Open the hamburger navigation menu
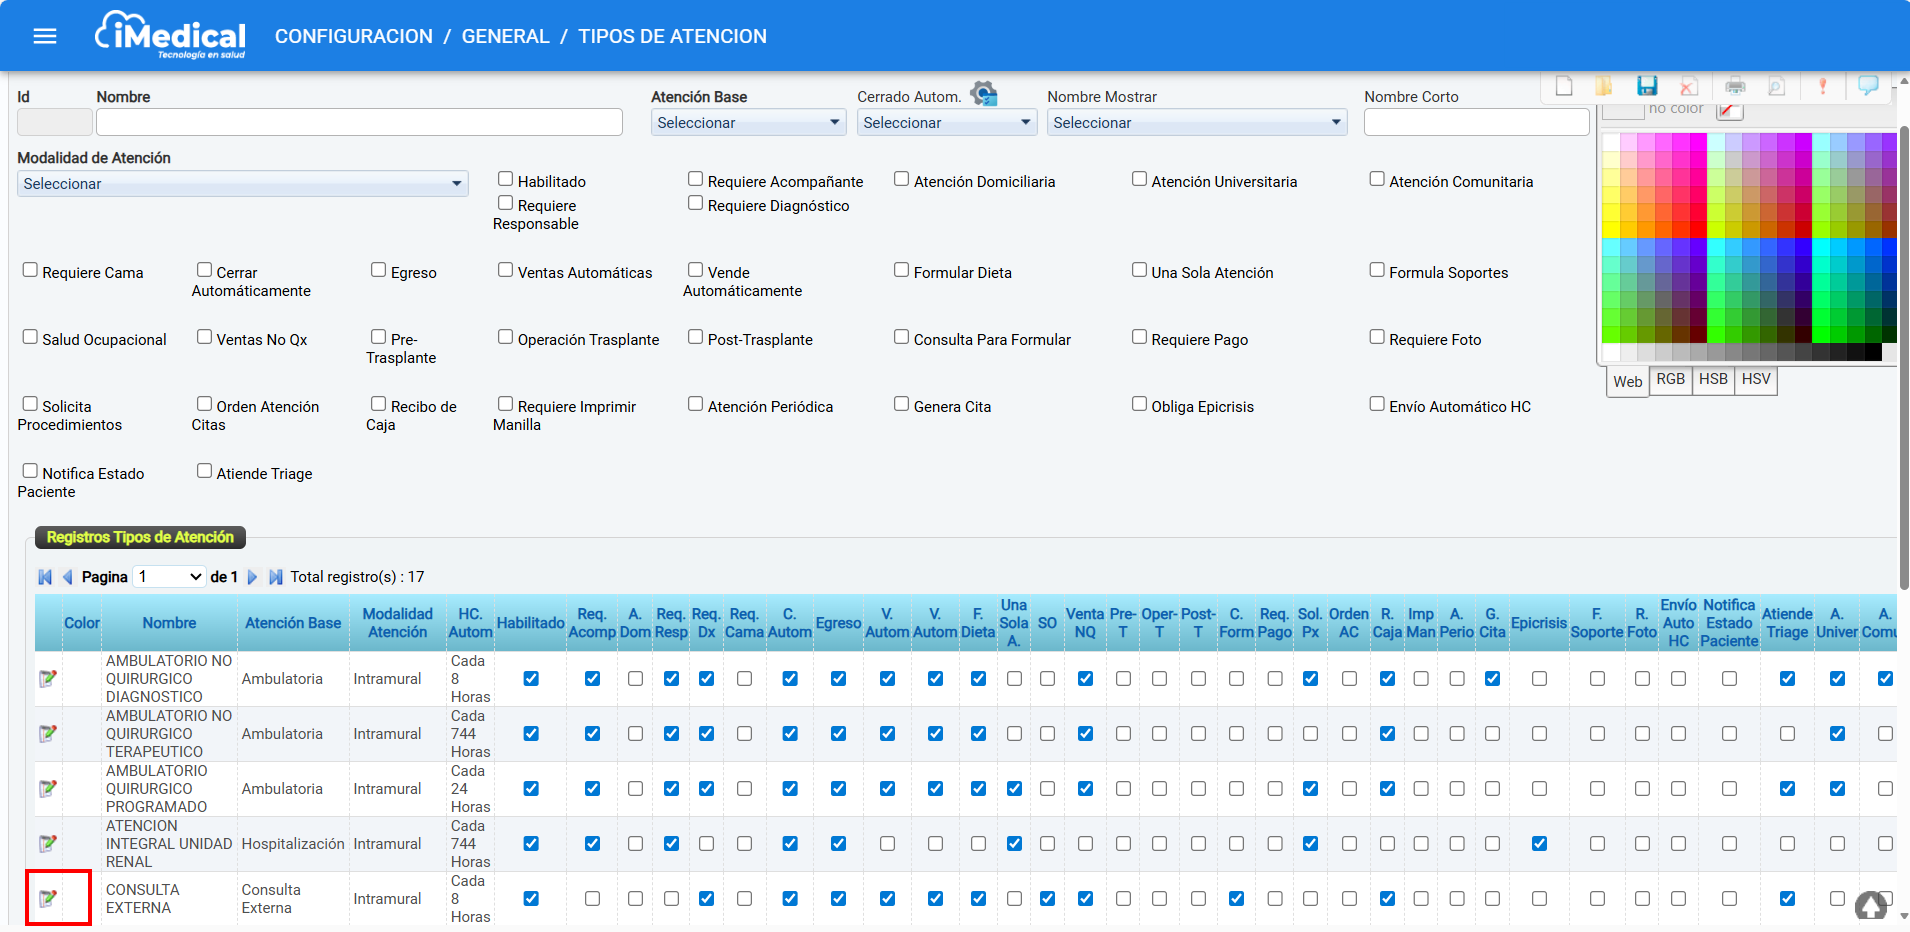 (x=45, y=36)
